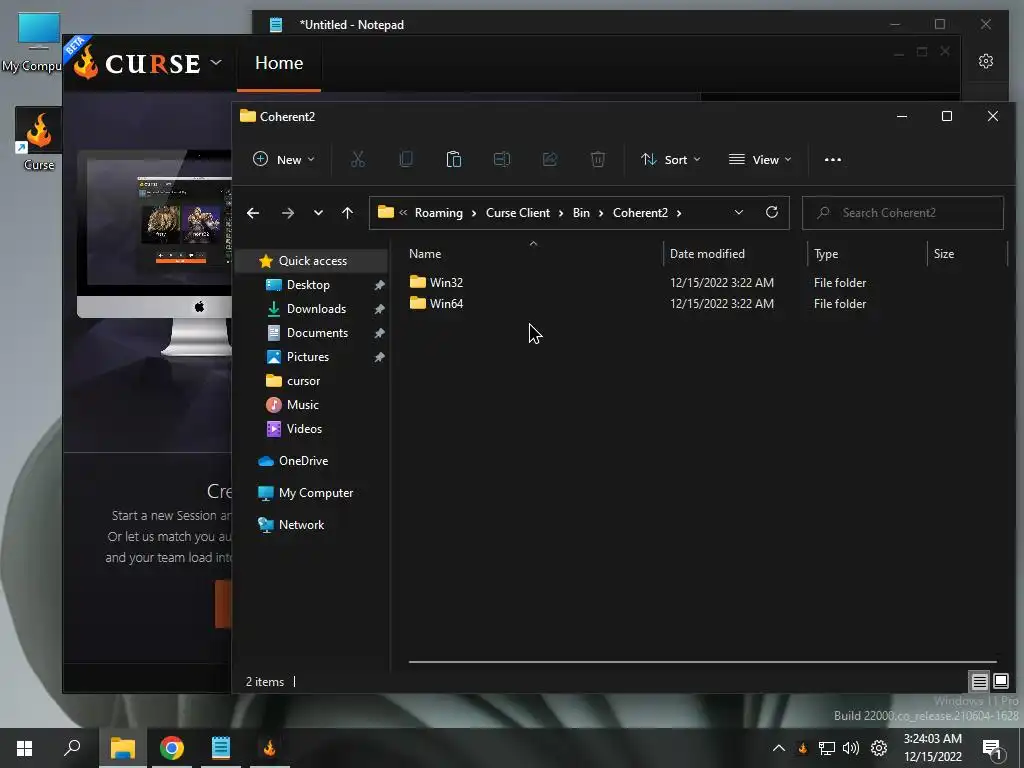Open notification center icon
This screenshot has height=768, width=1024.
pyautogui.click(x=992, y=748)
